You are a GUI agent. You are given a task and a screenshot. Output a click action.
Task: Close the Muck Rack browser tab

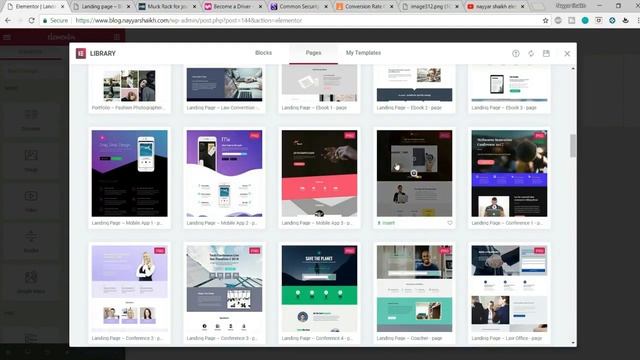pos(194,7)
